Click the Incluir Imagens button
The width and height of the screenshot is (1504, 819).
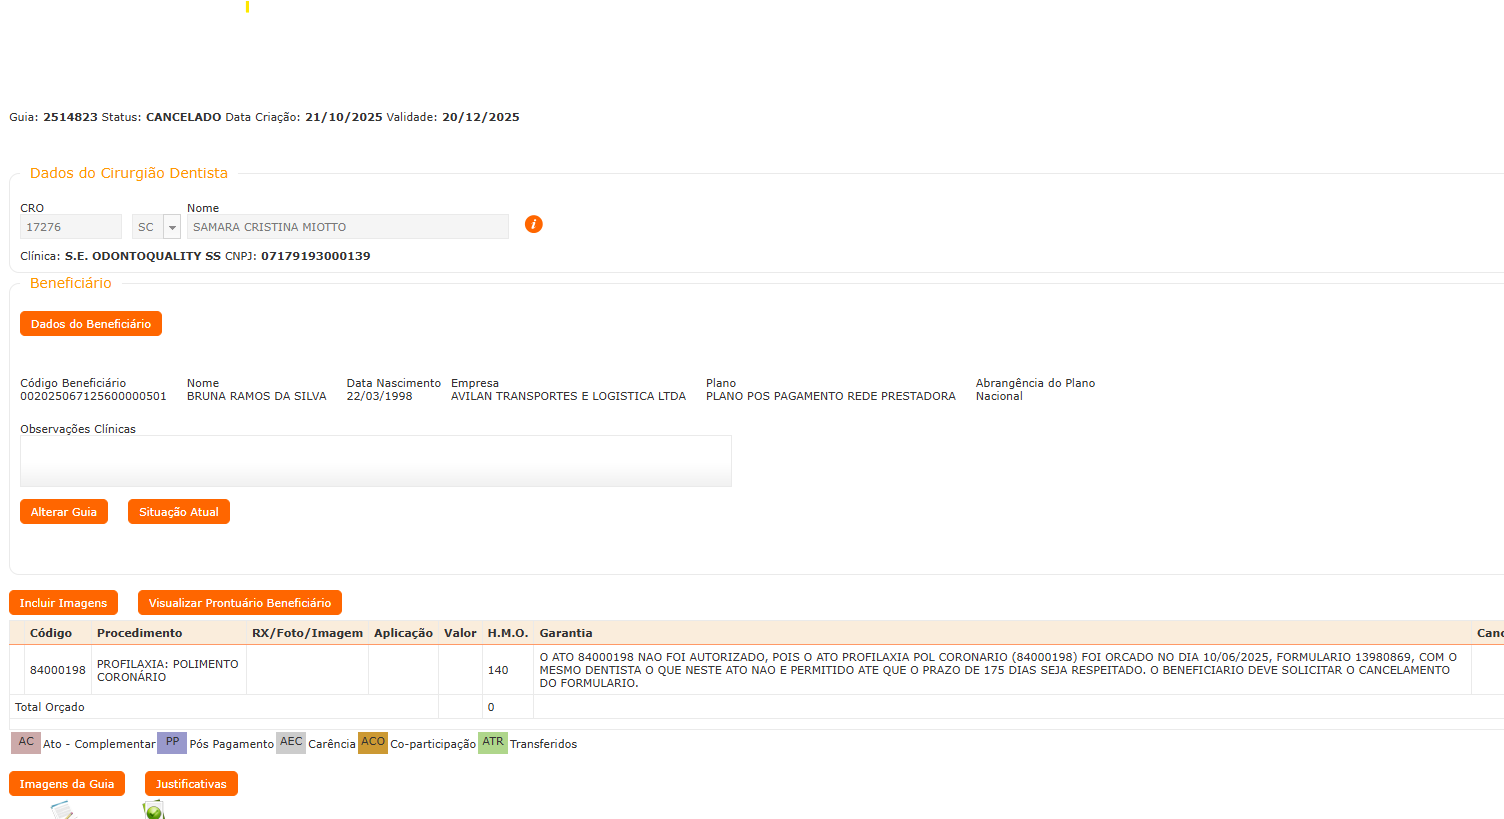click(x=63, y=603)
